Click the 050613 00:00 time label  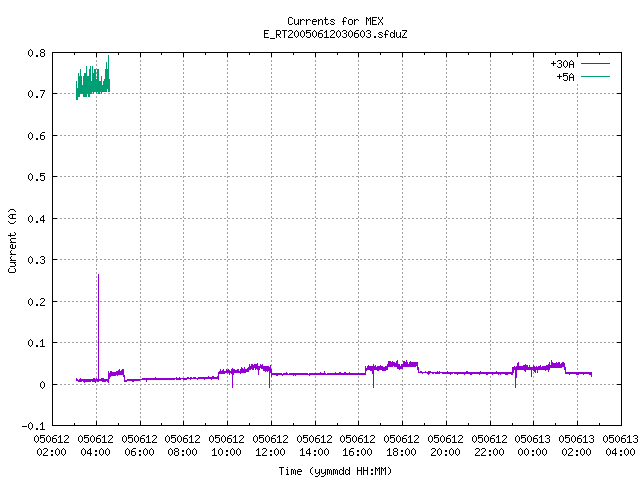533,446
